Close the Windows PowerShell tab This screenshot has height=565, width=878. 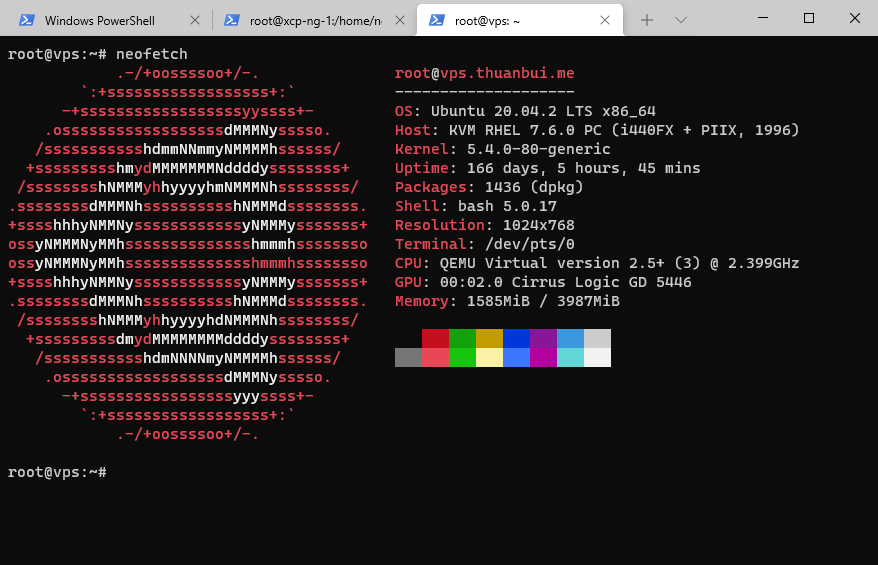point(195,20)
